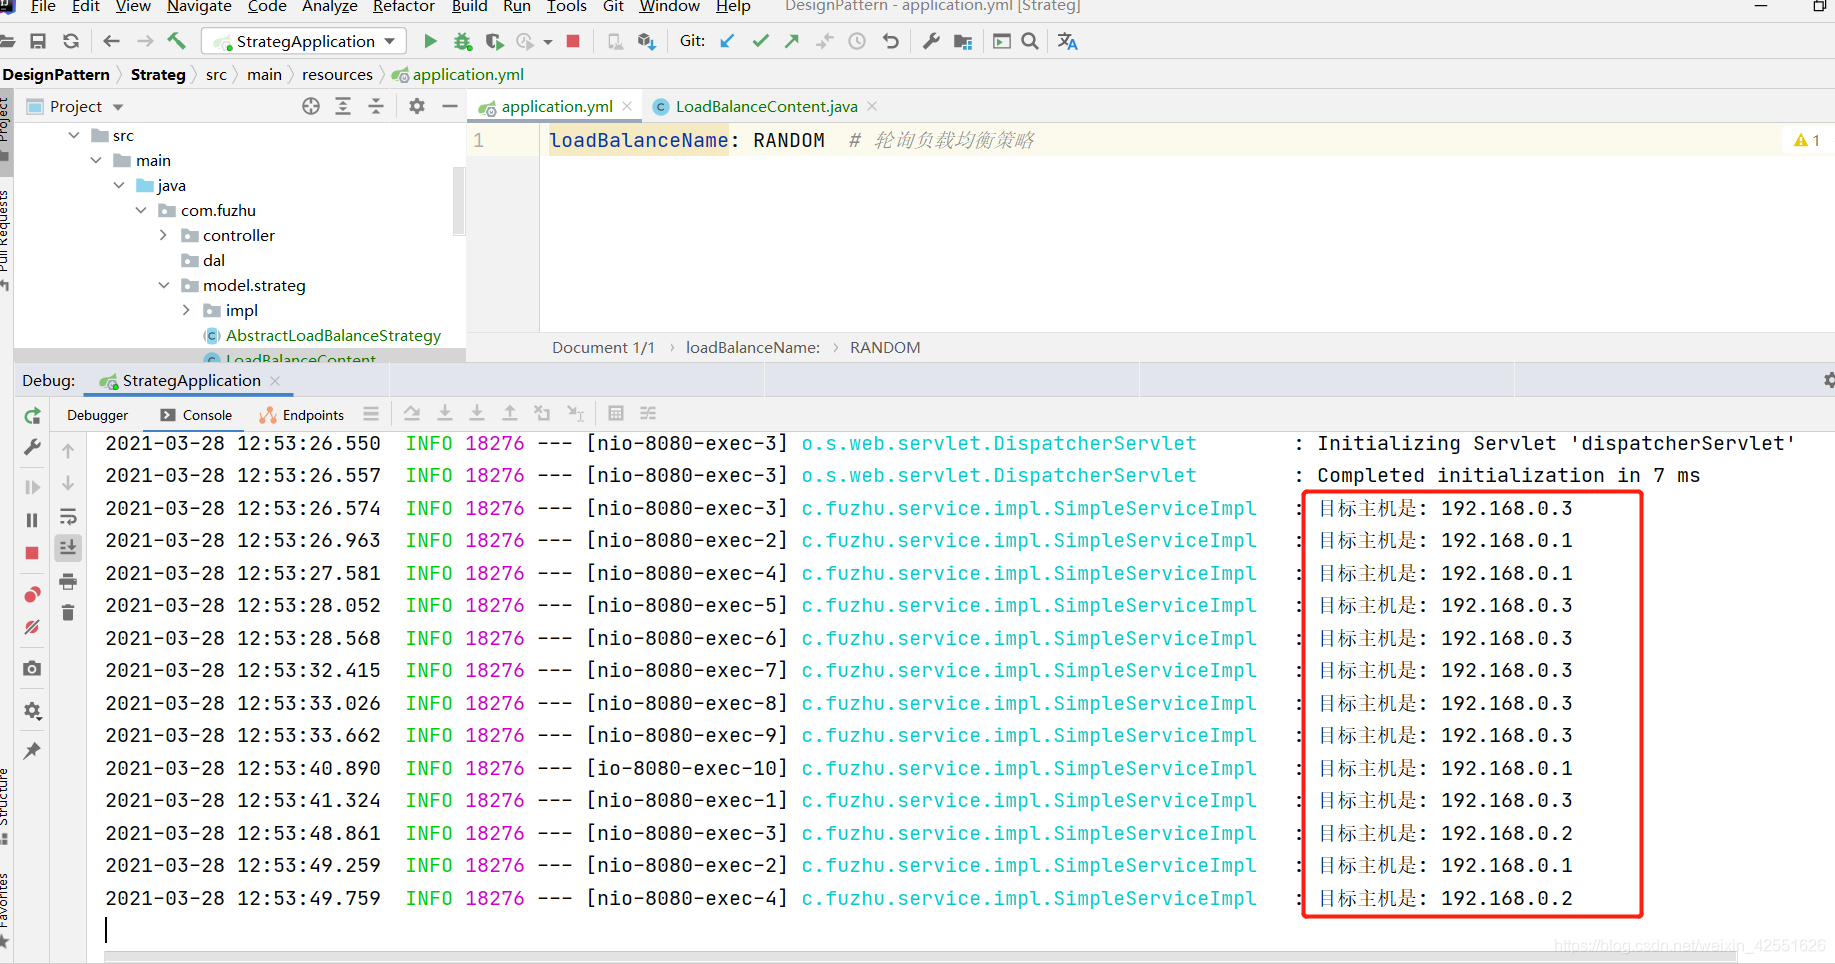This screenshot has width=1835, height=964.
Task: Rerun StrategApplication in Debug panel
Action: pyautogui.click(x=32, y=415)
